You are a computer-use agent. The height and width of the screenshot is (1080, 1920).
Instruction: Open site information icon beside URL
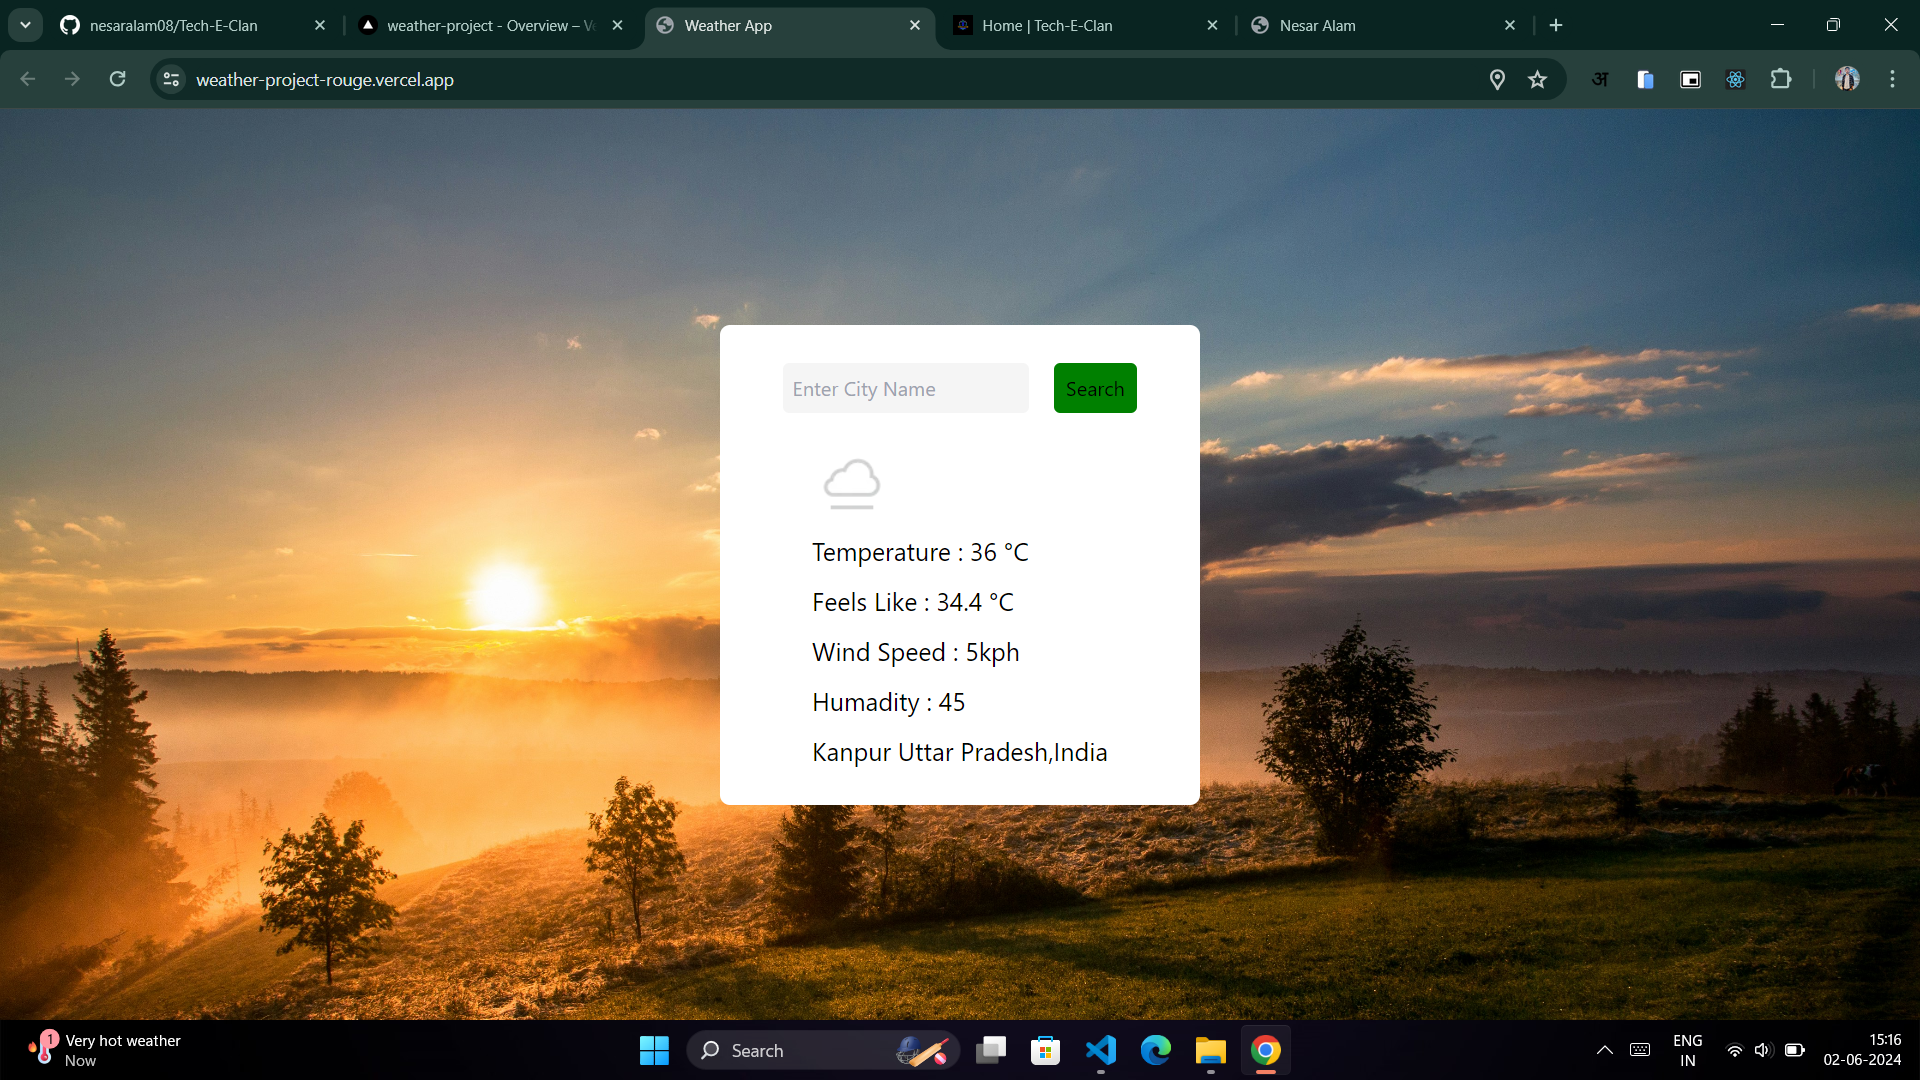point(171,80)
